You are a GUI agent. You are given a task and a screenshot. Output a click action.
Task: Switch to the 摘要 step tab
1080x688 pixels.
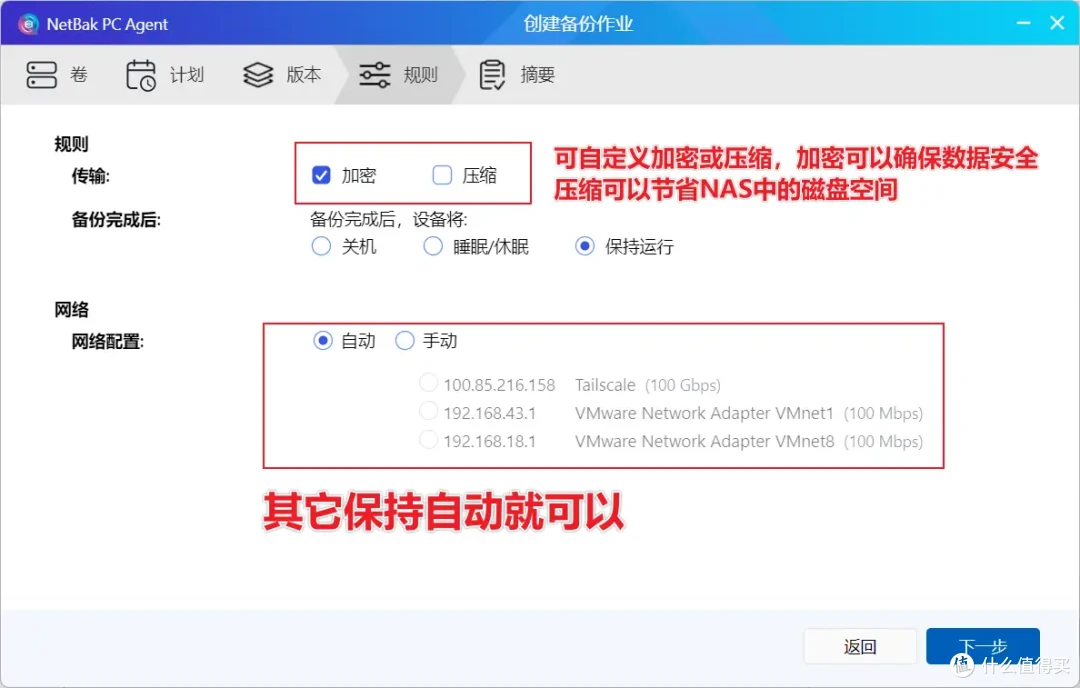[x=517, y=75]
